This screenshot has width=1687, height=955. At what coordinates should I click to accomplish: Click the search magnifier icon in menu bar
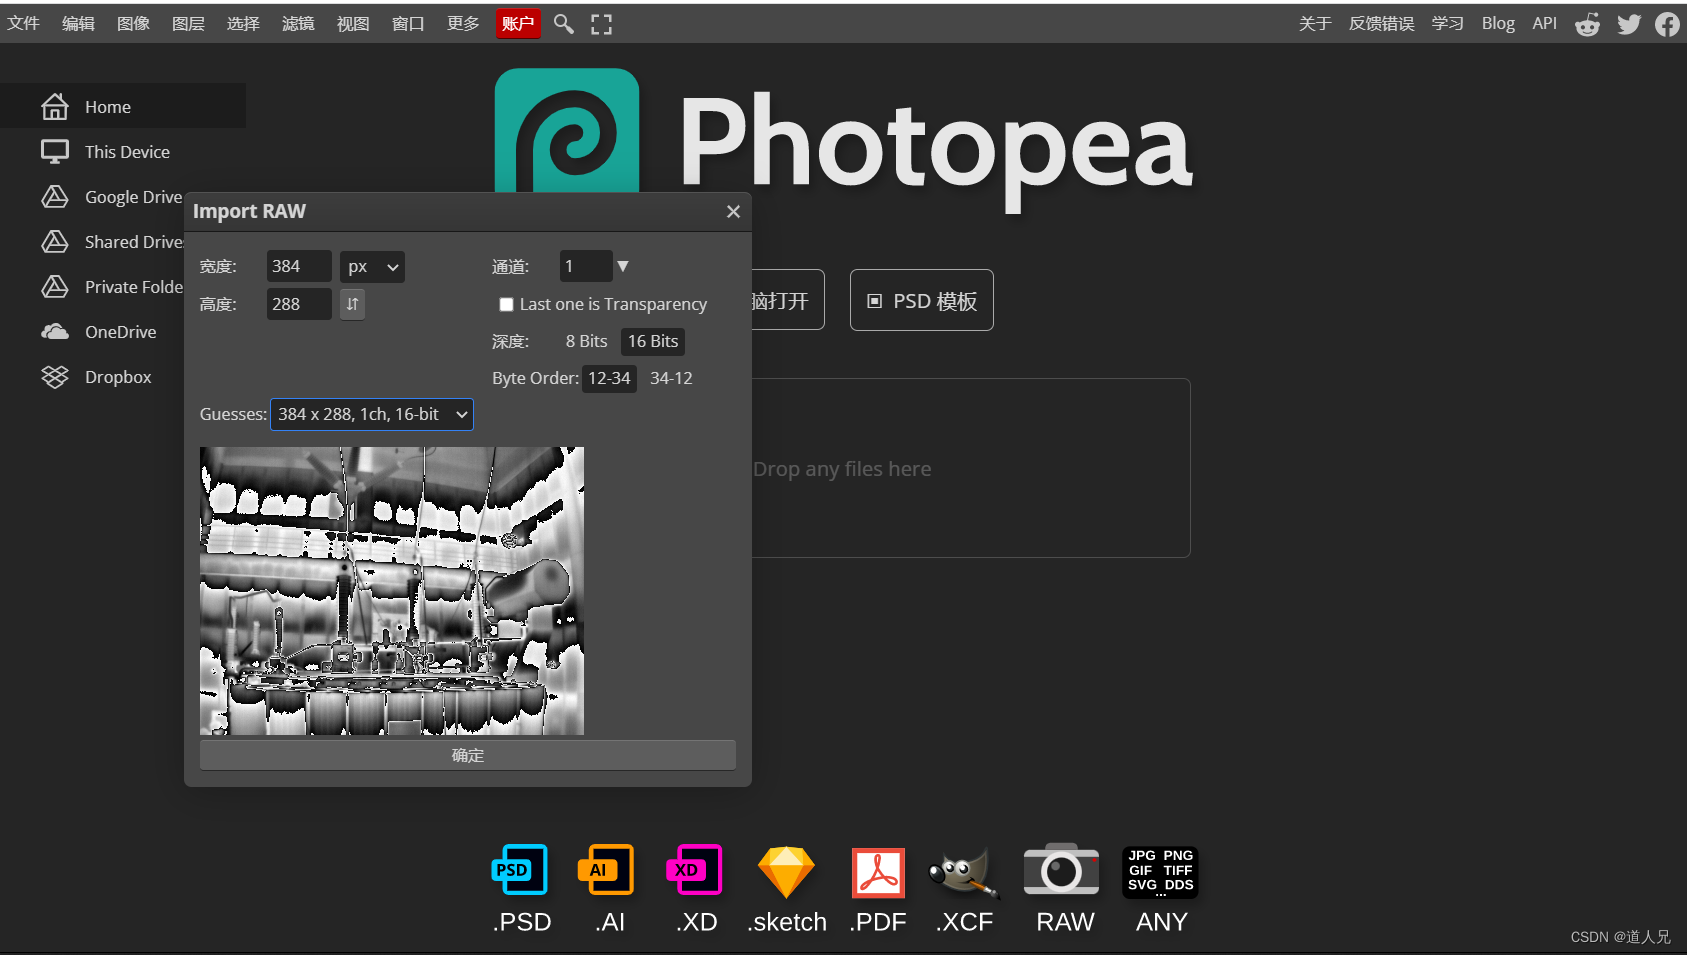coord(564,24)
